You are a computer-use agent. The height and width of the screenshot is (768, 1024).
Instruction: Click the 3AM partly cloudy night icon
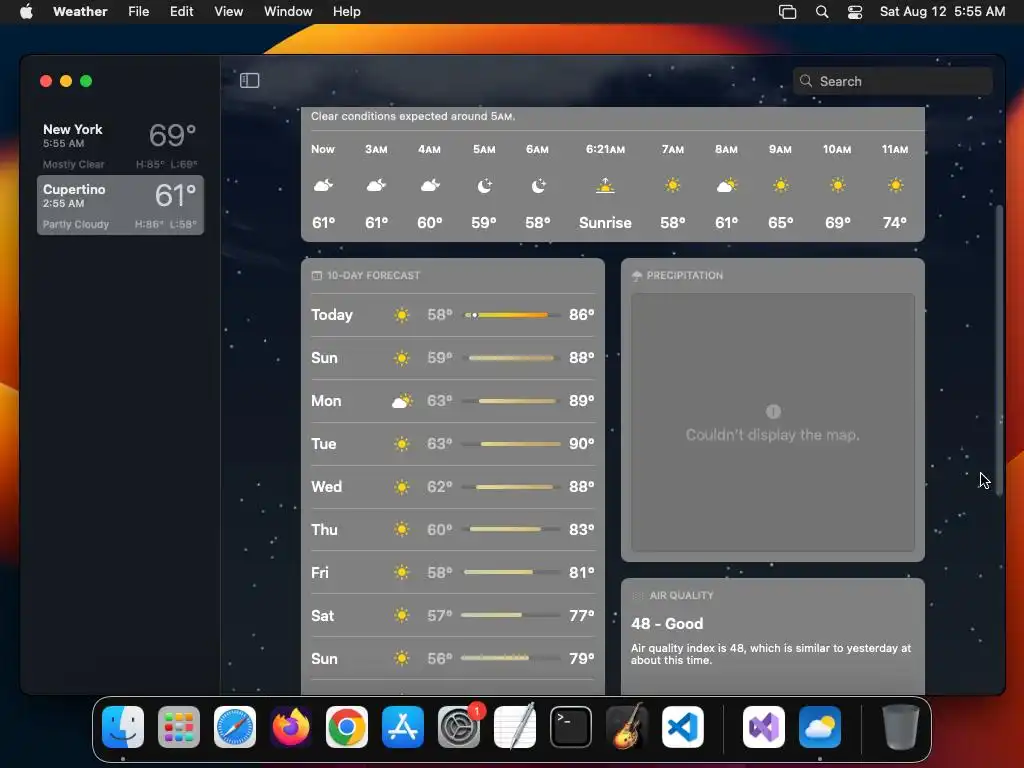click(376, 186)
